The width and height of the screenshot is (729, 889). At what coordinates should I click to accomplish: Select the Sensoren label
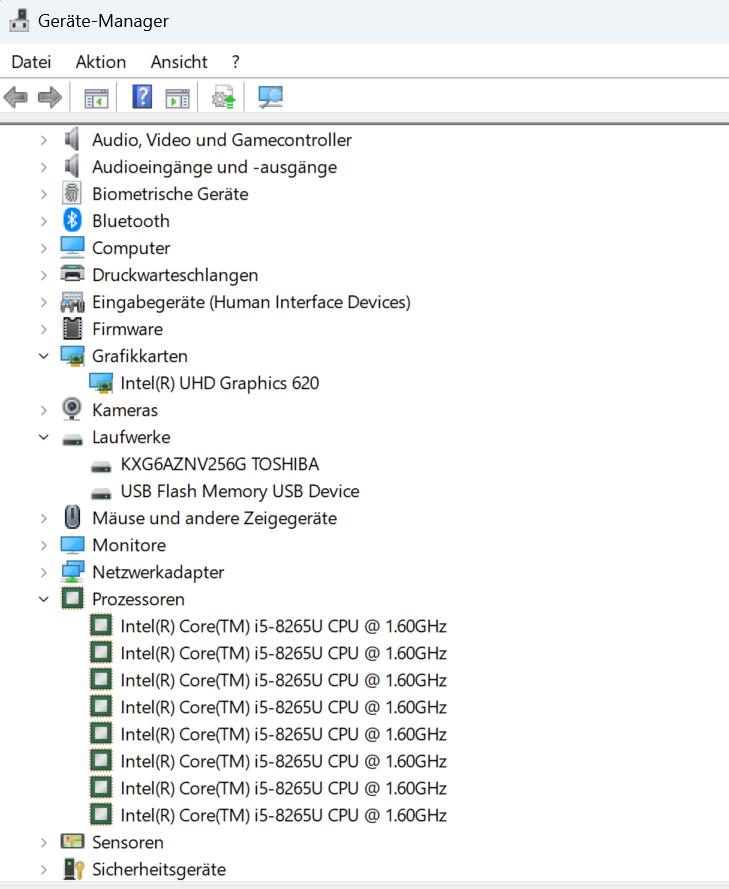tap(128, 842)
